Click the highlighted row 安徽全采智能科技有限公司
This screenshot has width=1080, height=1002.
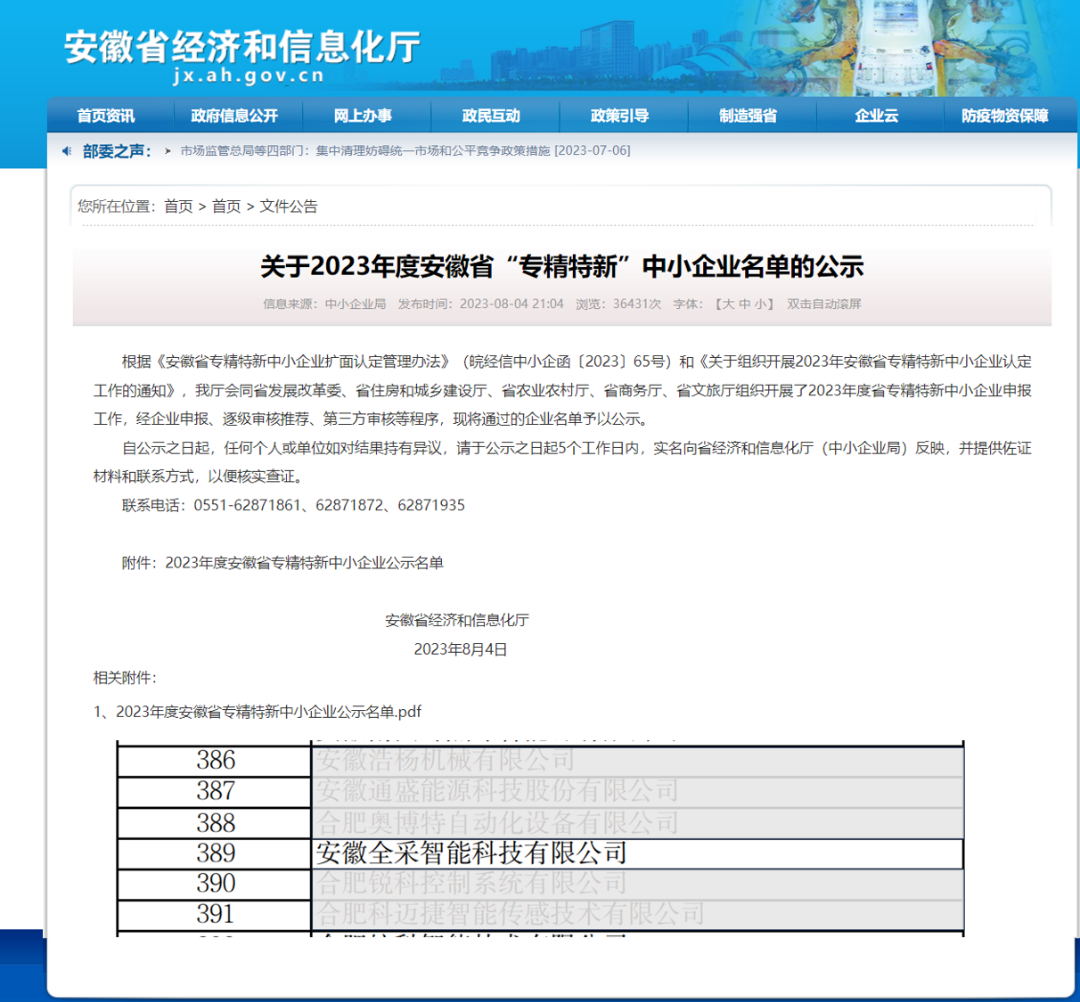point(638,854)
